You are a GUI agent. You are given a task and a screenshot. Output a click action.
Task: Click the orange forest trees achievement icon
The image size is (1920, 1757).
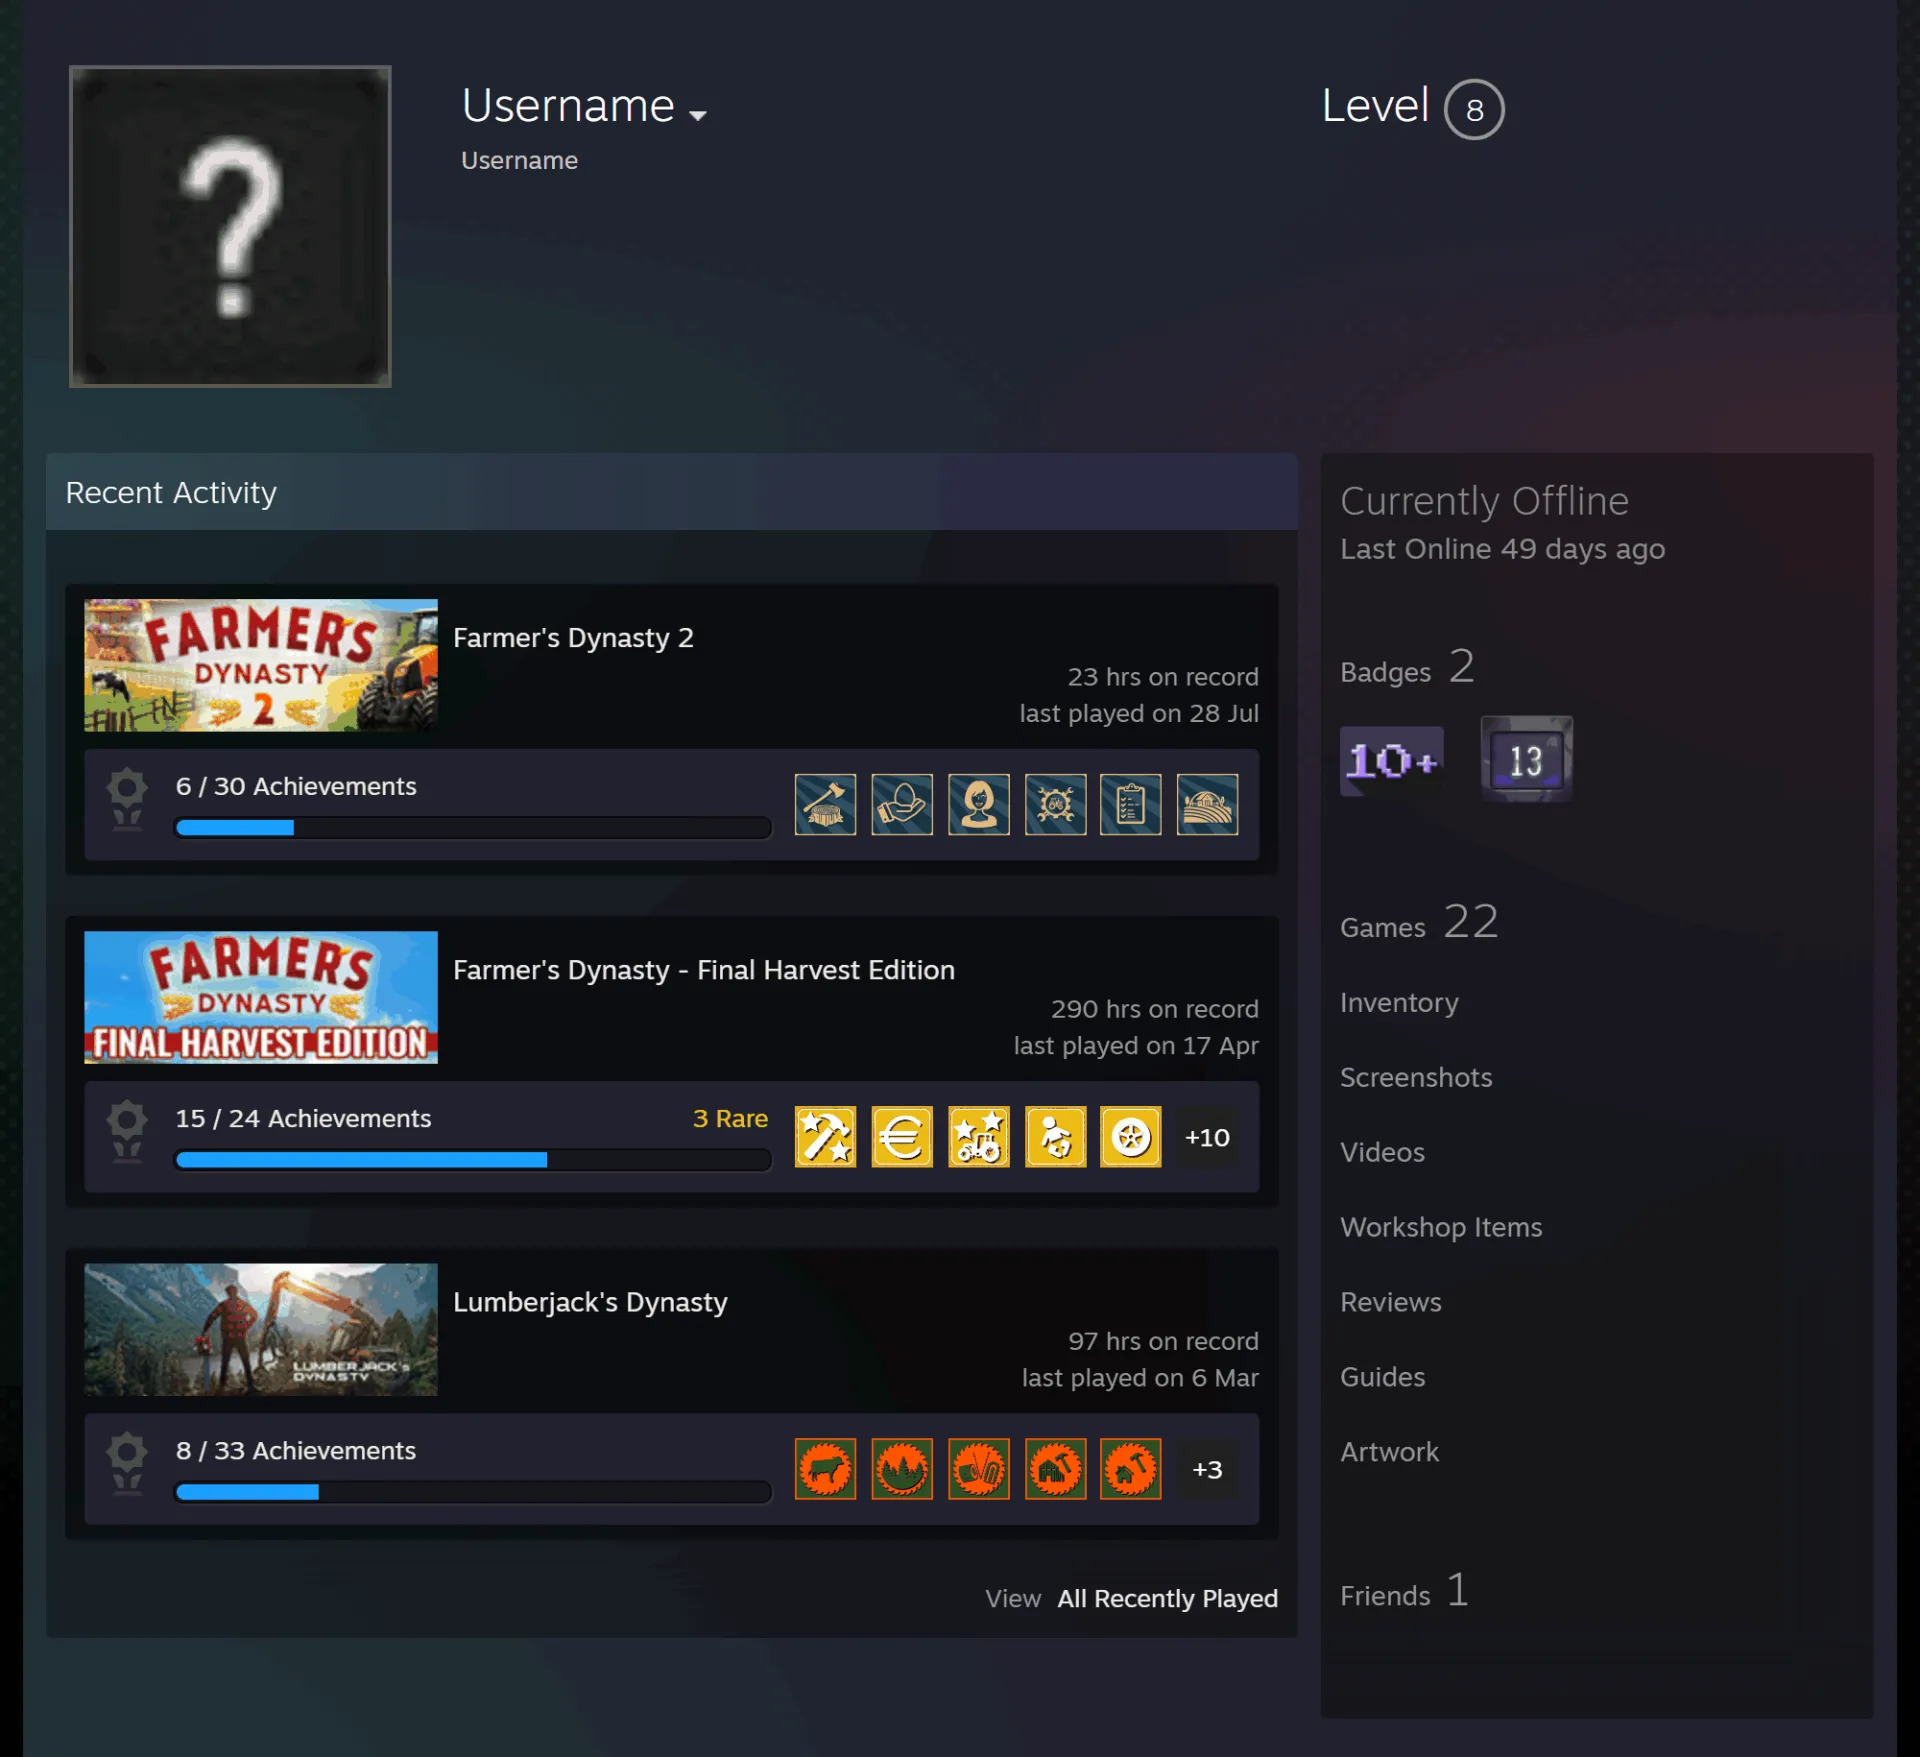pyautogui.click(x=902, y=1469)
